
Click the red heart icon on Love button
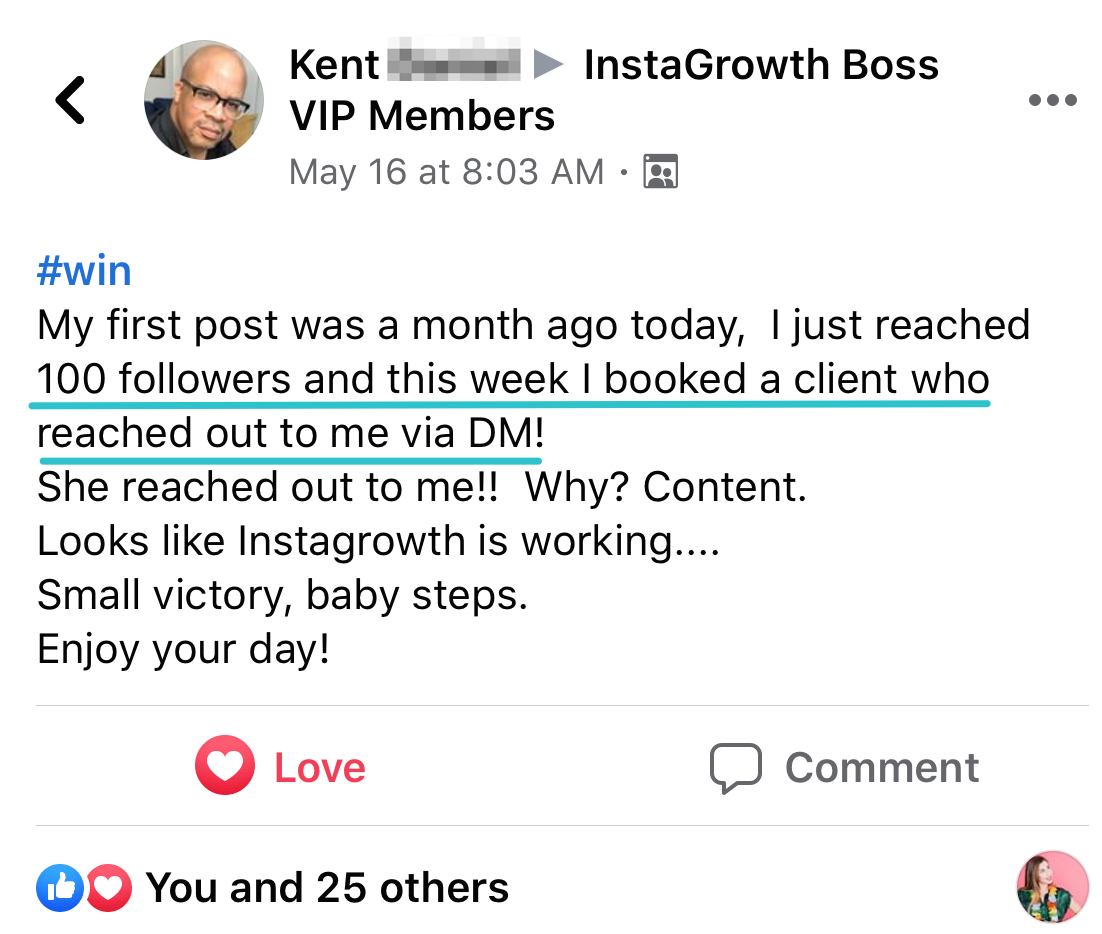point(225,767)
